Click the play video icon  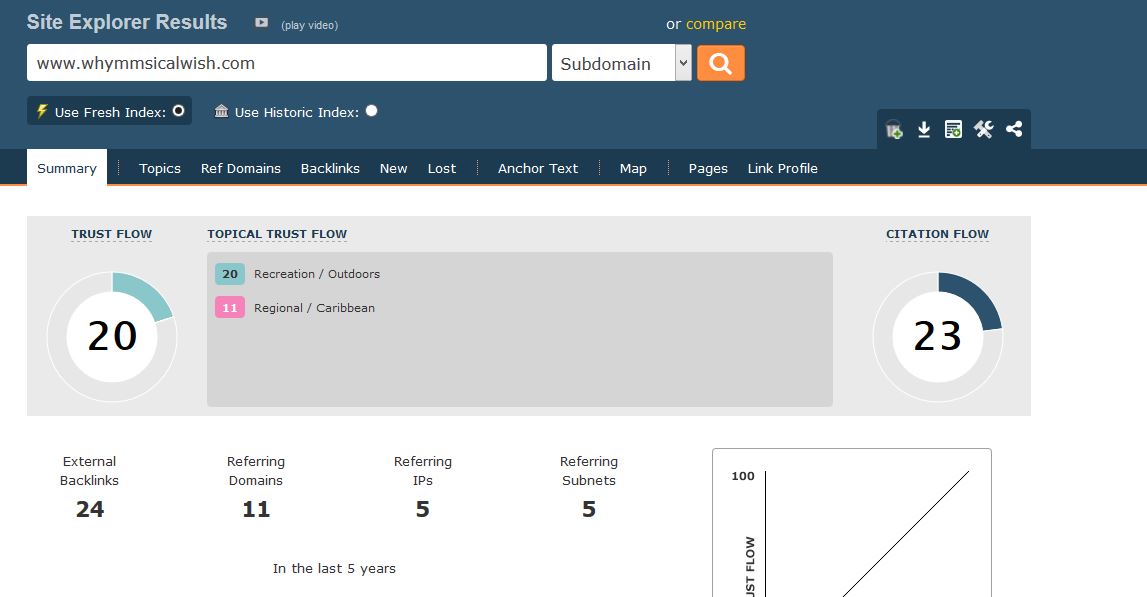tap(261, 23)
